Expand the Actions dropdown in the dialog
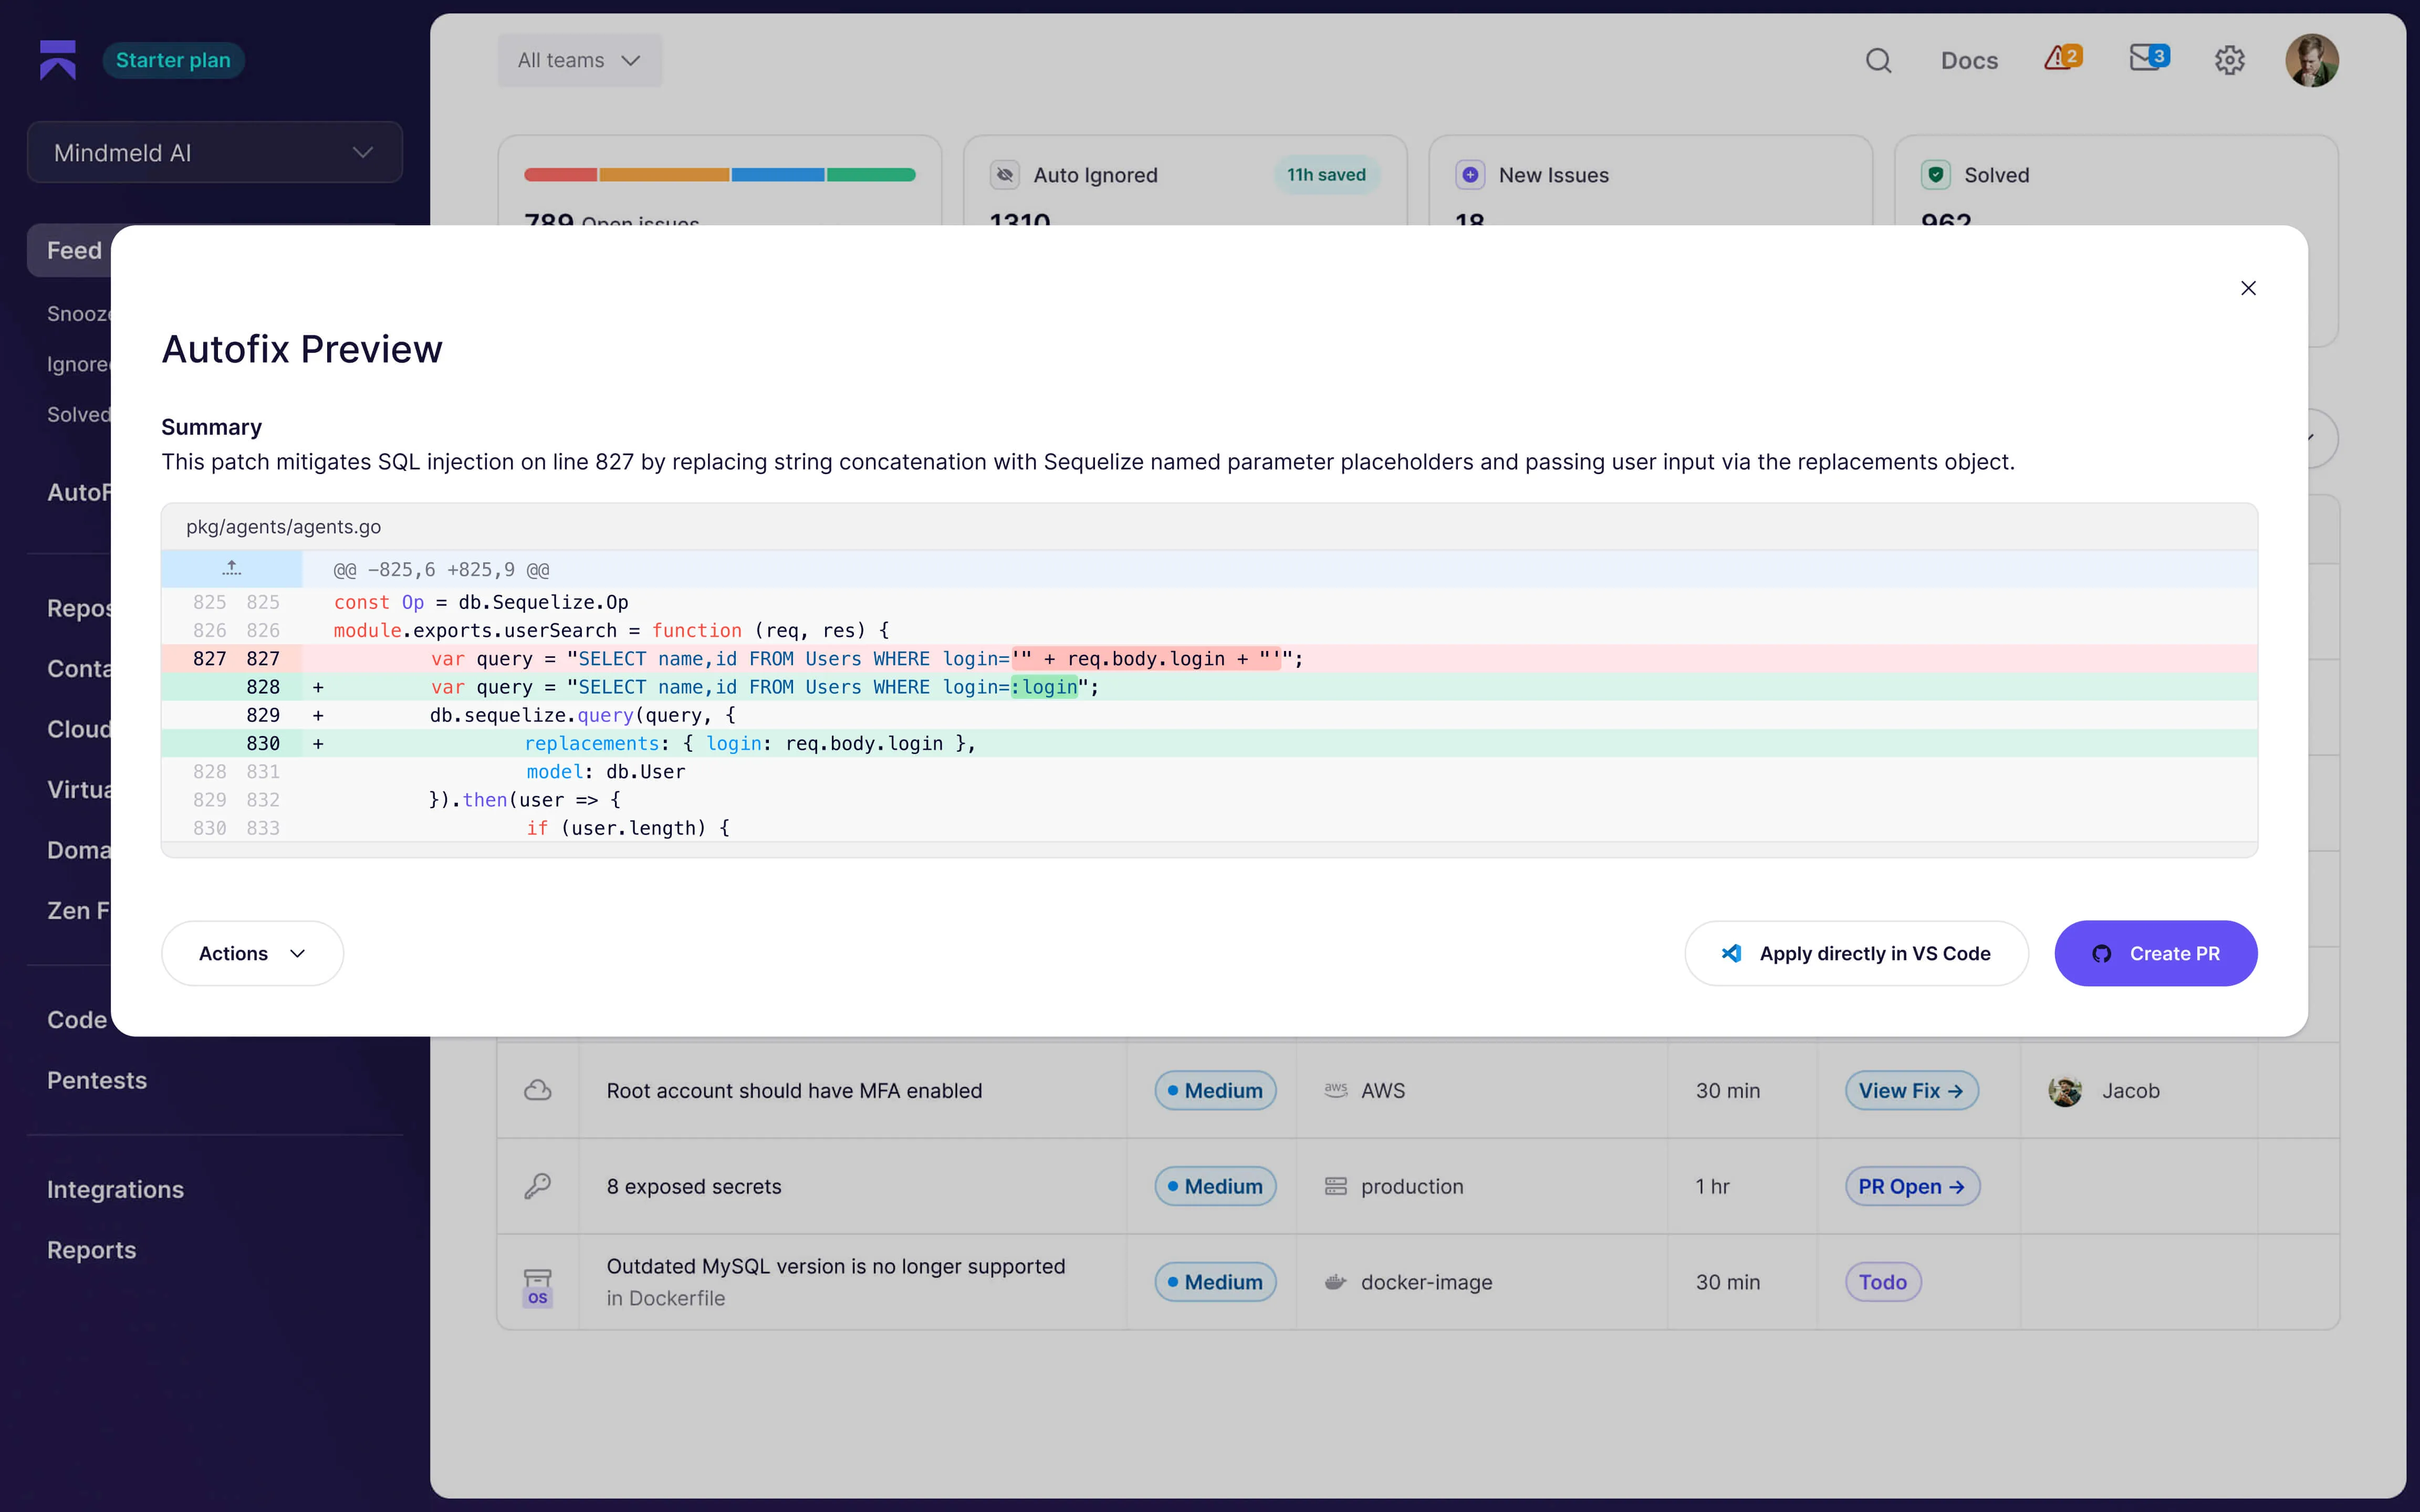The height and width of the screenshot is (1512, 2420). pyautogui.click(x=251, y=953)
